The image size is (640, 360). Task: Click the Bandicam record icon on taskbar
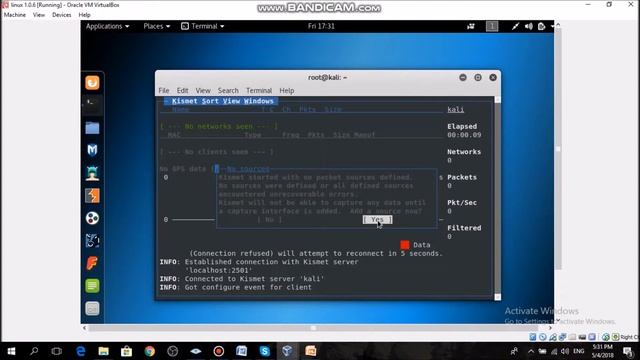coord(218,351)
